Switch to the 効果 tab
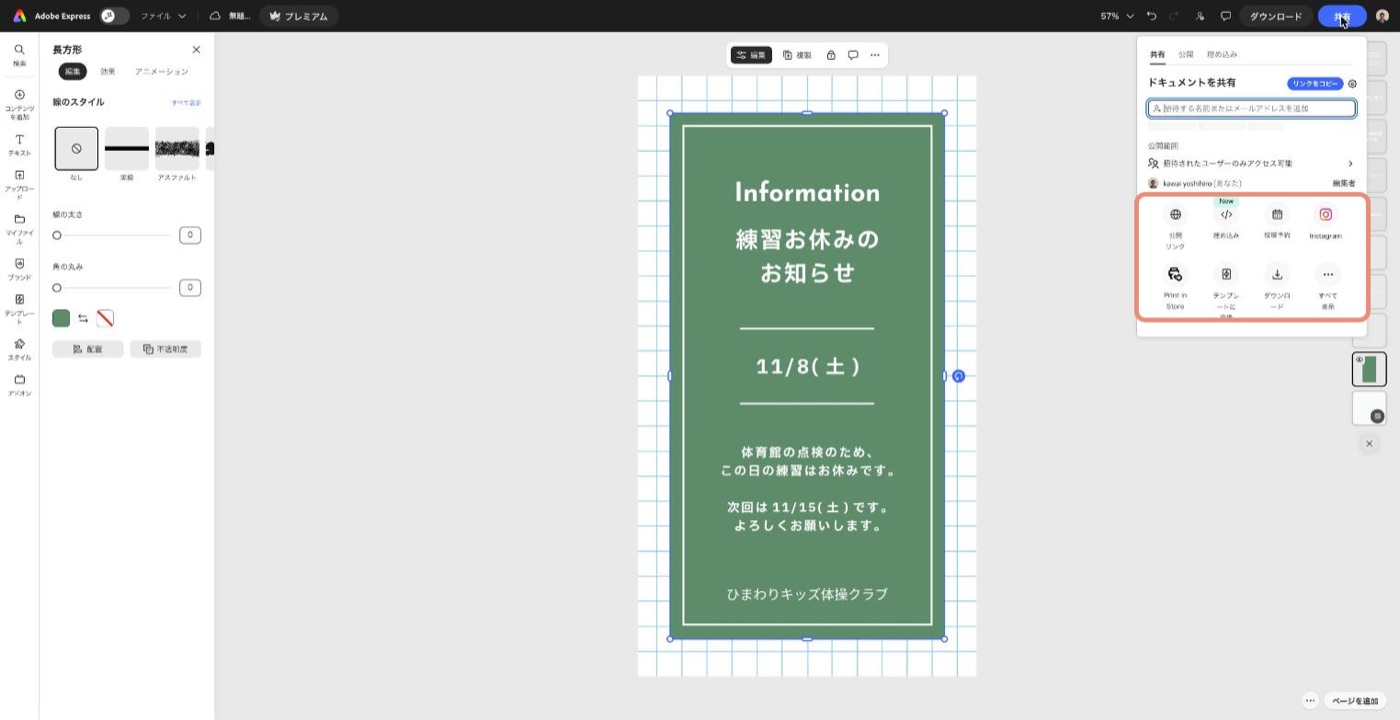The height and width of the screenshot is (720, 1400). (108, 72)
